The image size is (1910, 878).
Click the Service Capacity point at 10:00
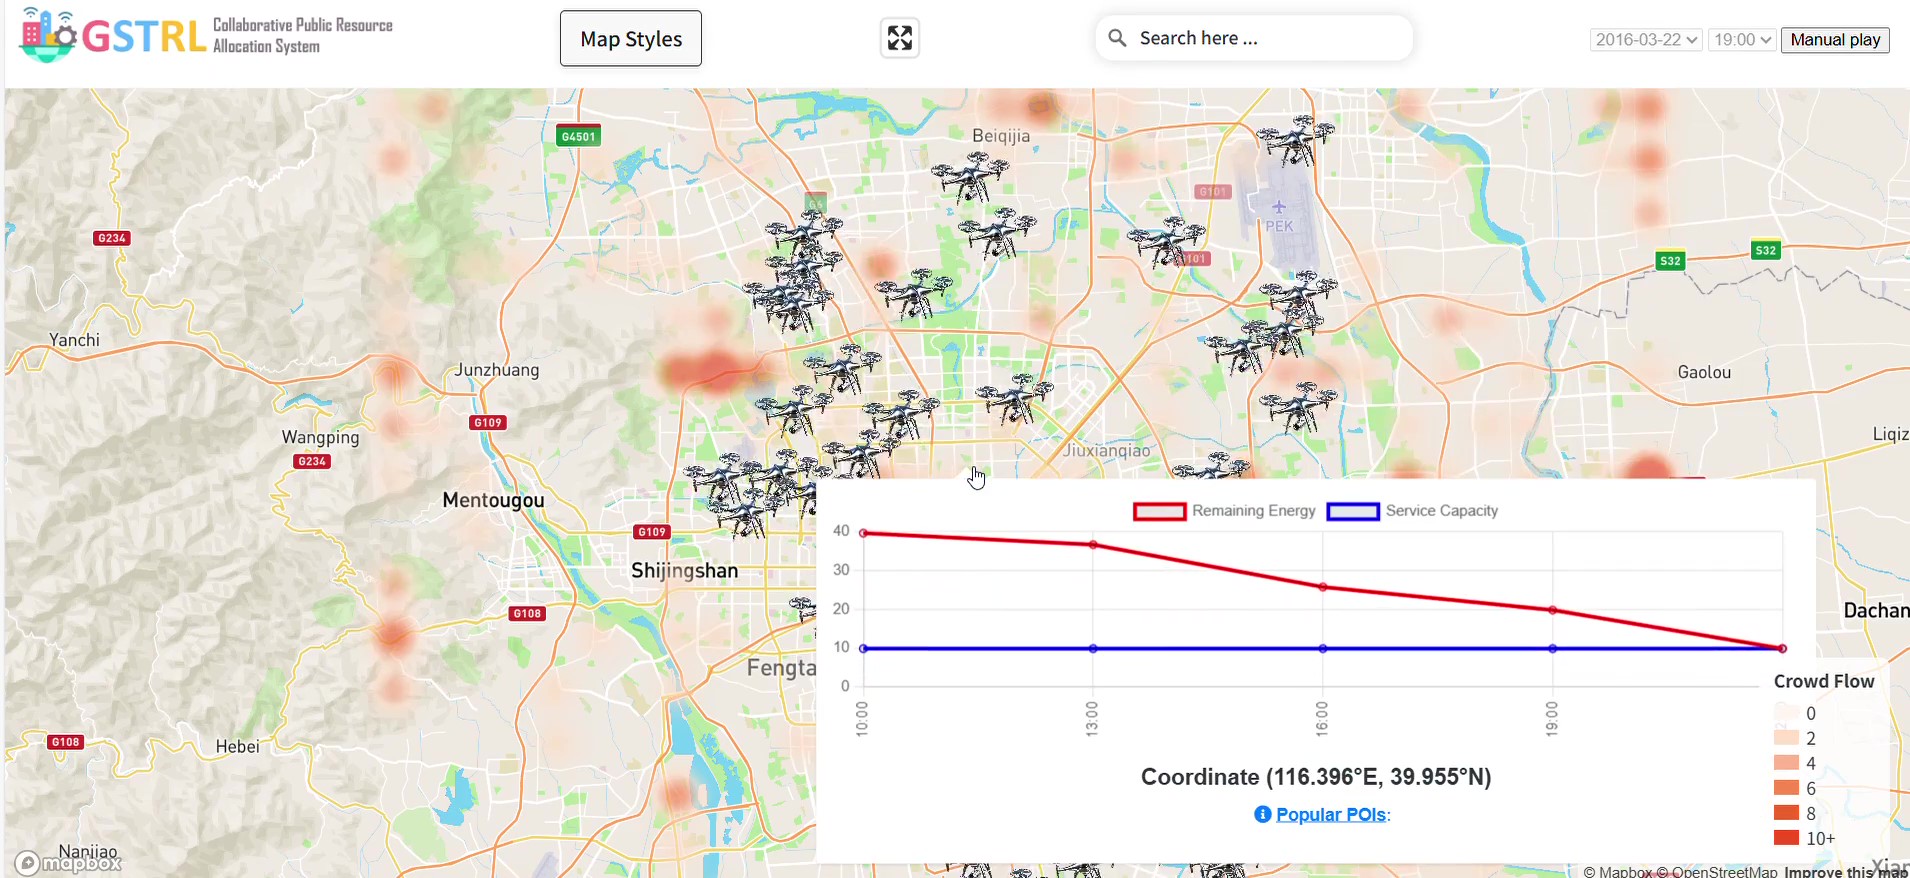click(864, 649)
